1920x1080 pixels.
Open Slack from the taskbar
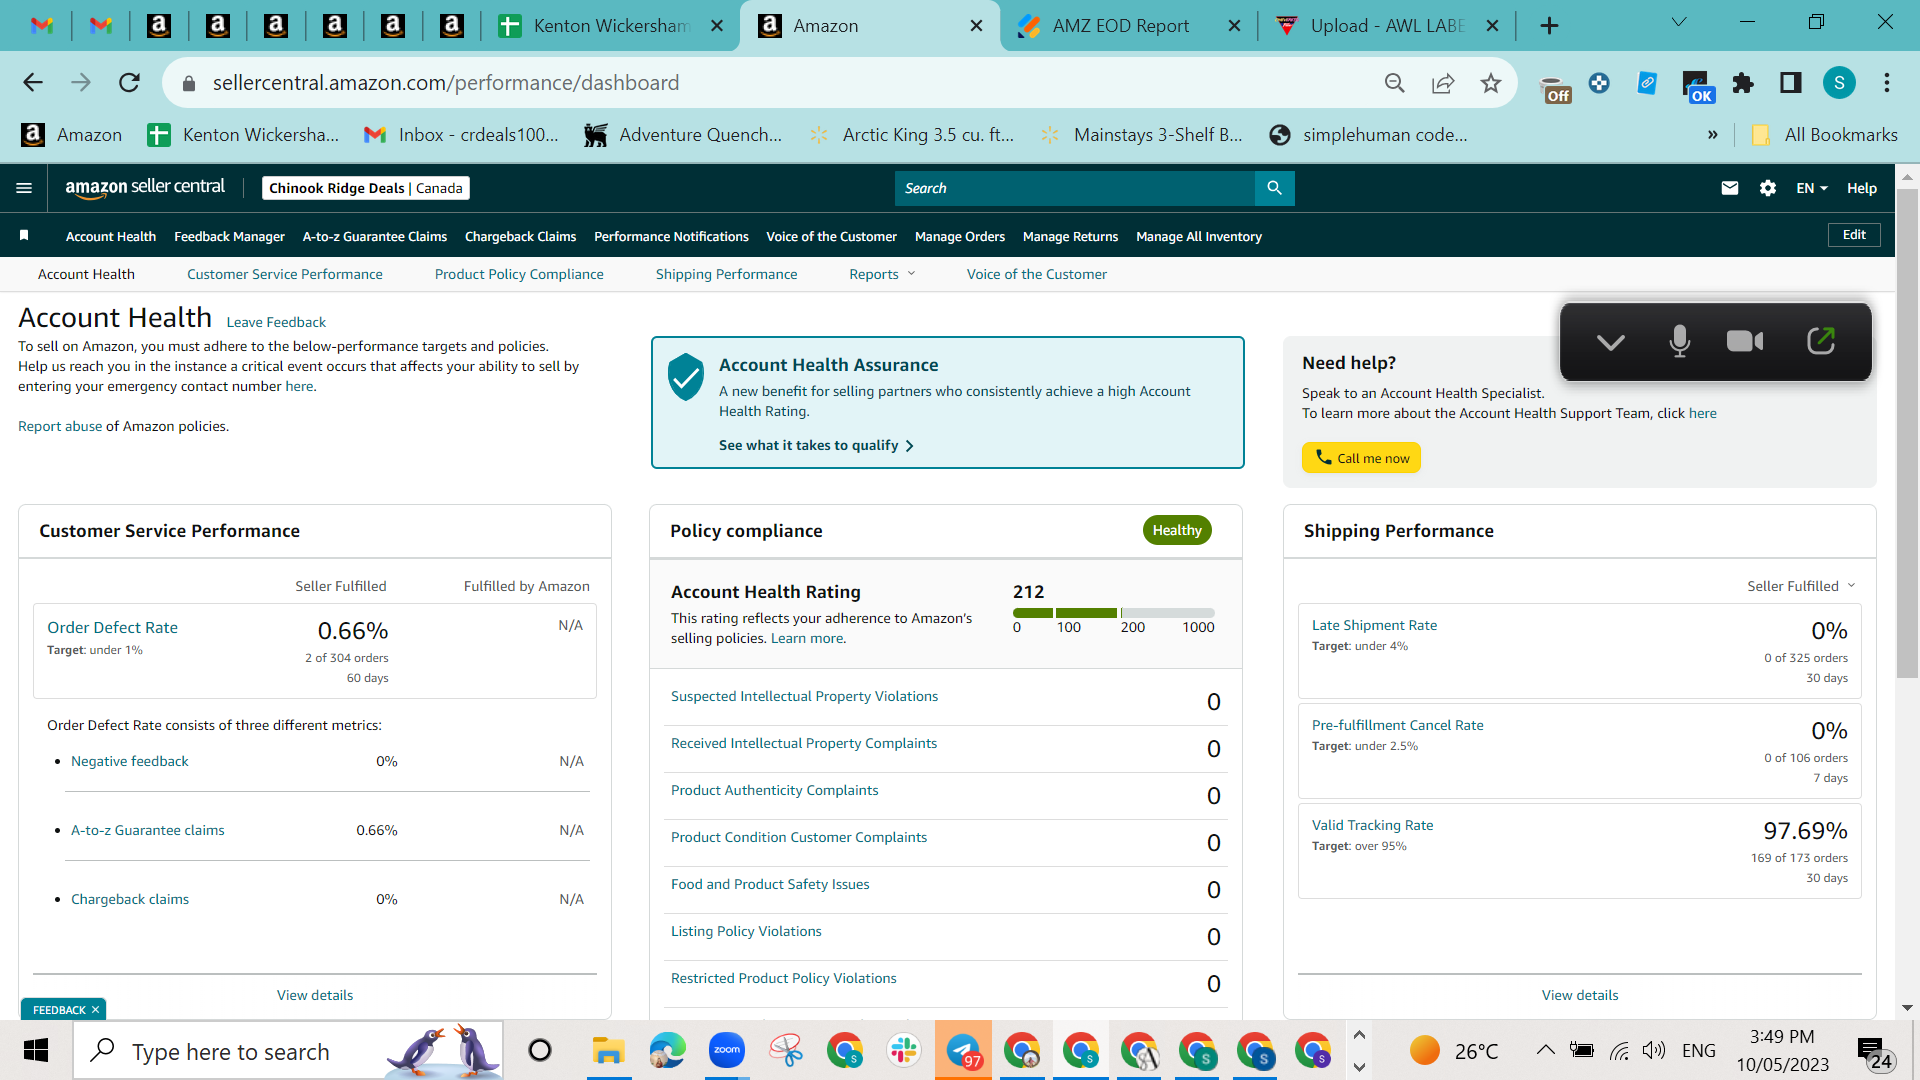tap(903, 1050)
